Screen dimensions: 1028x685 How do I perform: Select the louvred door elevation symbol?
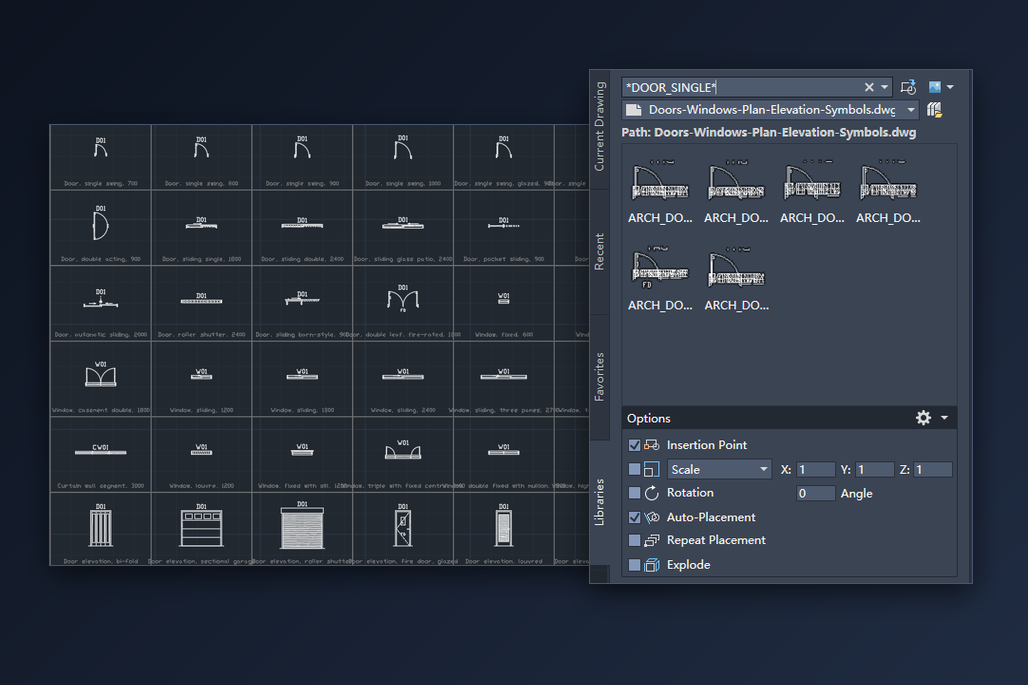click(x=504, y=526)
